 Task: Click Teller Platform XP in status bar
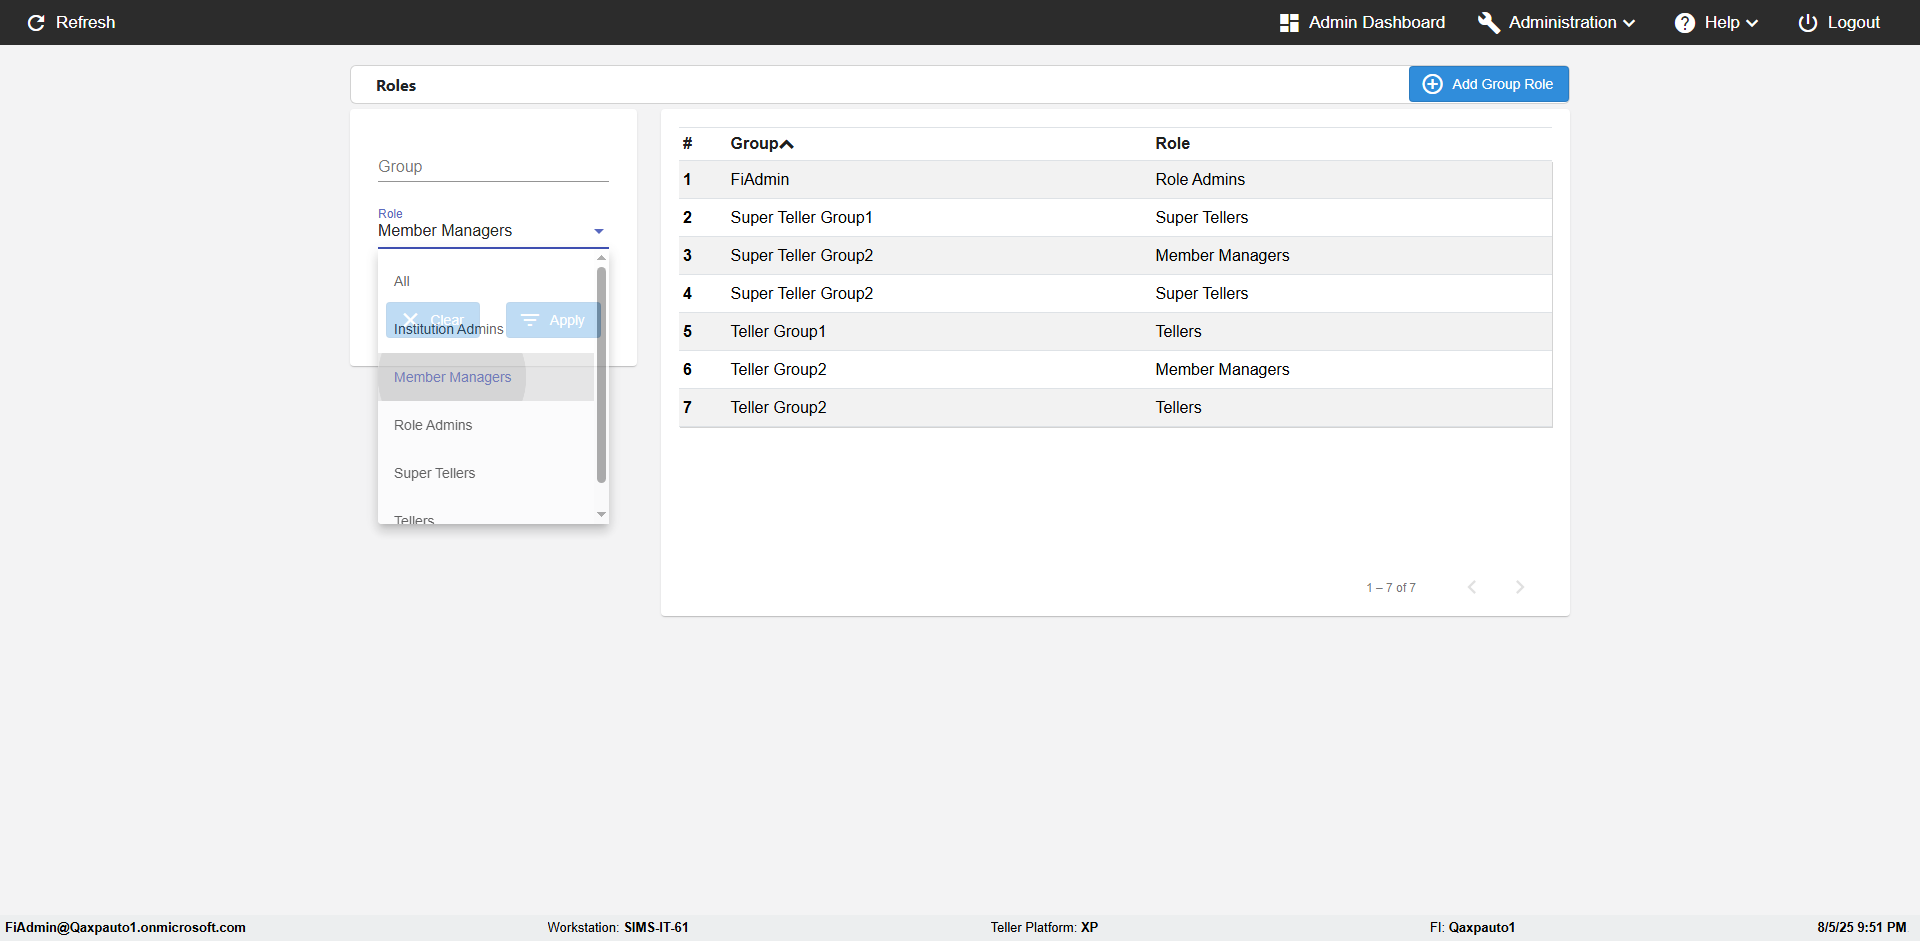(1044, 927)
